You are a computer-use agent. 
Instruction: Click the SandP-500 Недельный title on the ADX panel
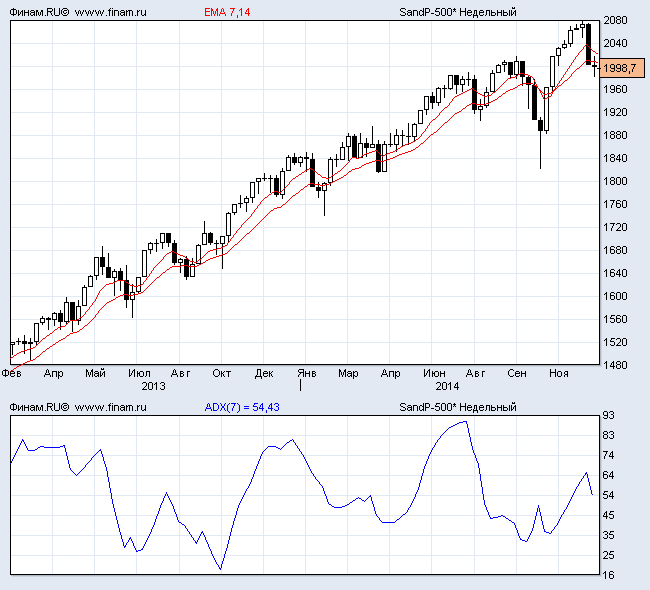(x=457, y=407)
